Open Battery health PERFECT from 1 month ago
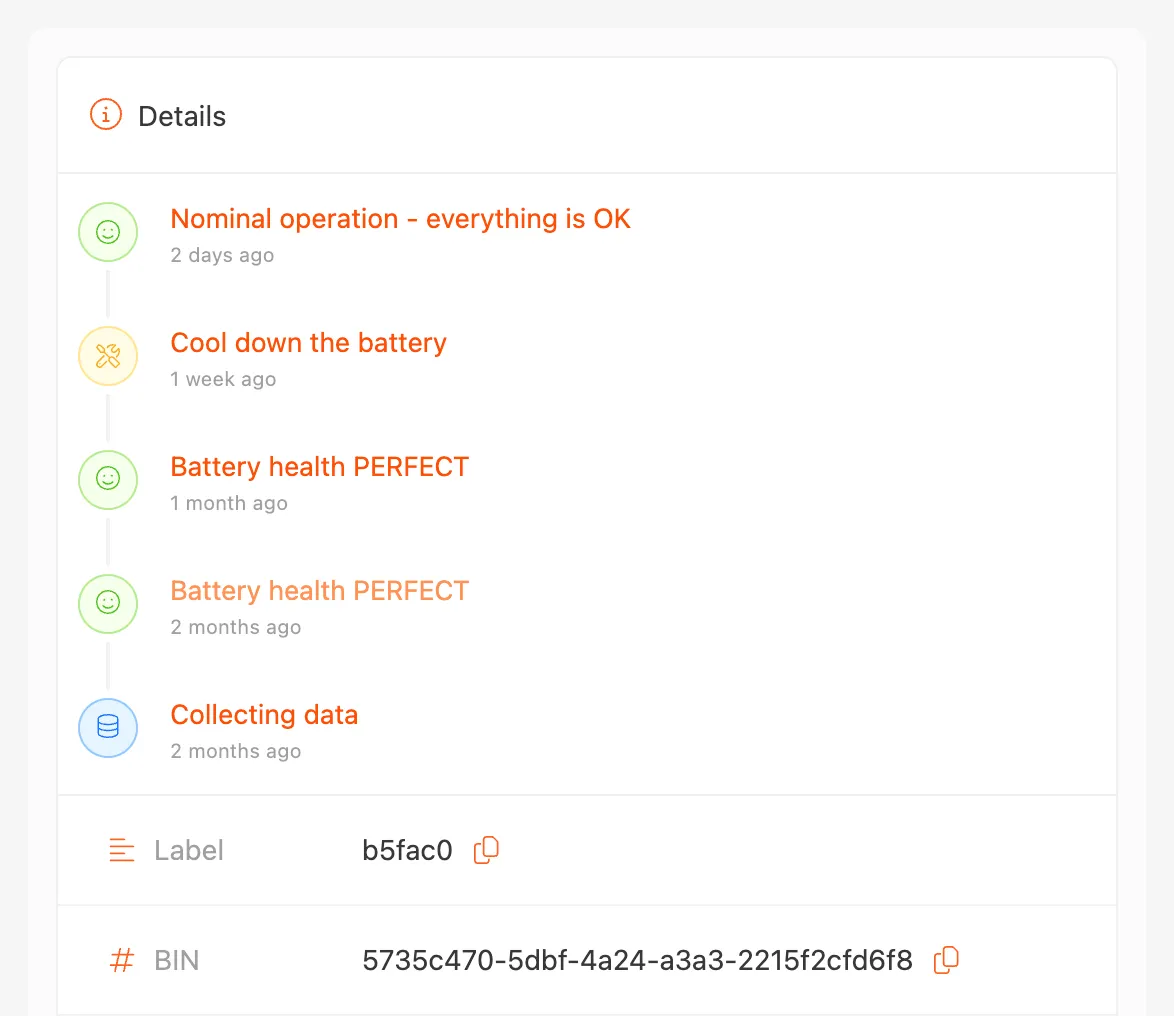This screenshot has height=1016, width=1174. point(319,467)
